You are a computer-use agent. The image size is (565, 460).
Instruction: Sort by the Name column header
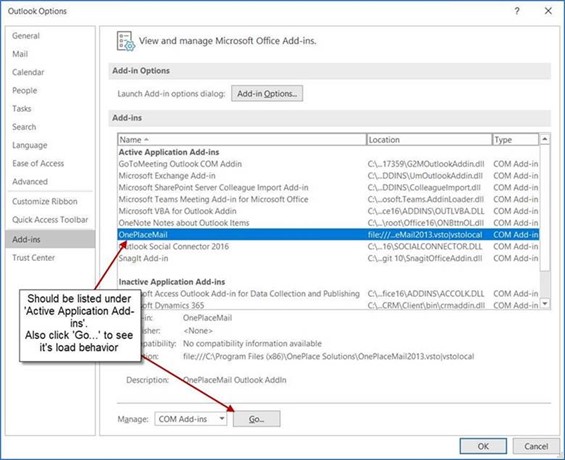(242, 139)
